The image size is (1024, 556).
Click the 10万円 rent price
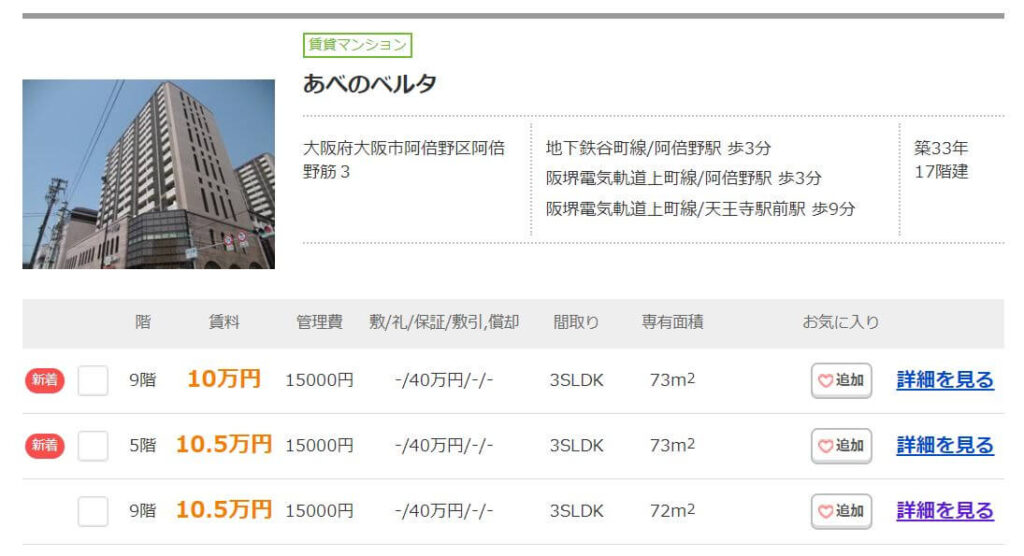tap(224, 379)
